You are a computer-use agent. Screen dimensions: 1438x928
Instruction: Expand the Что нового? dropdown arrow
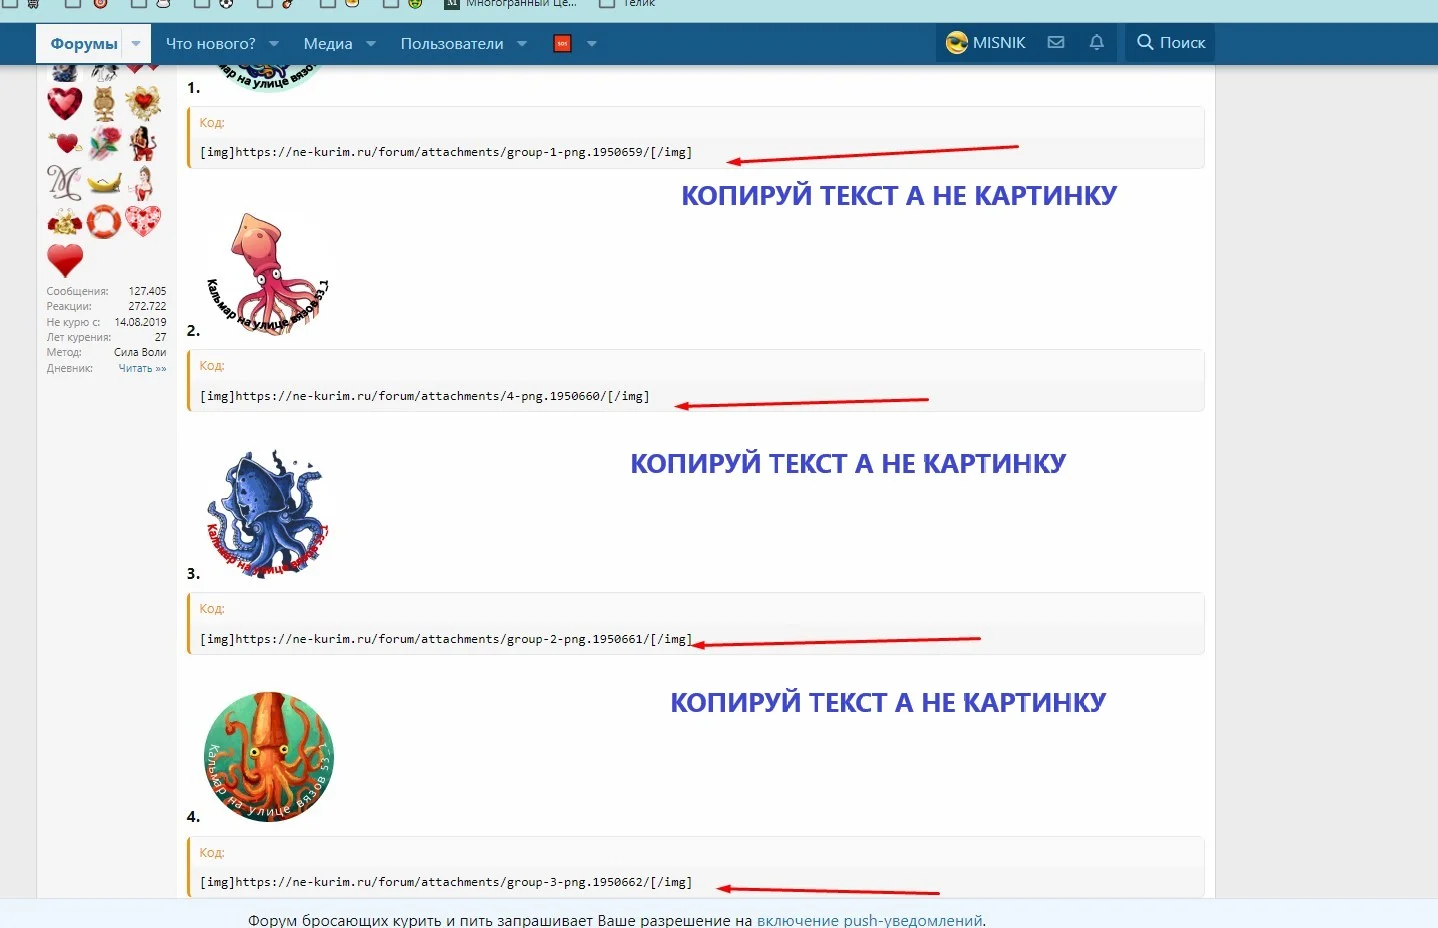coord(274,44)
